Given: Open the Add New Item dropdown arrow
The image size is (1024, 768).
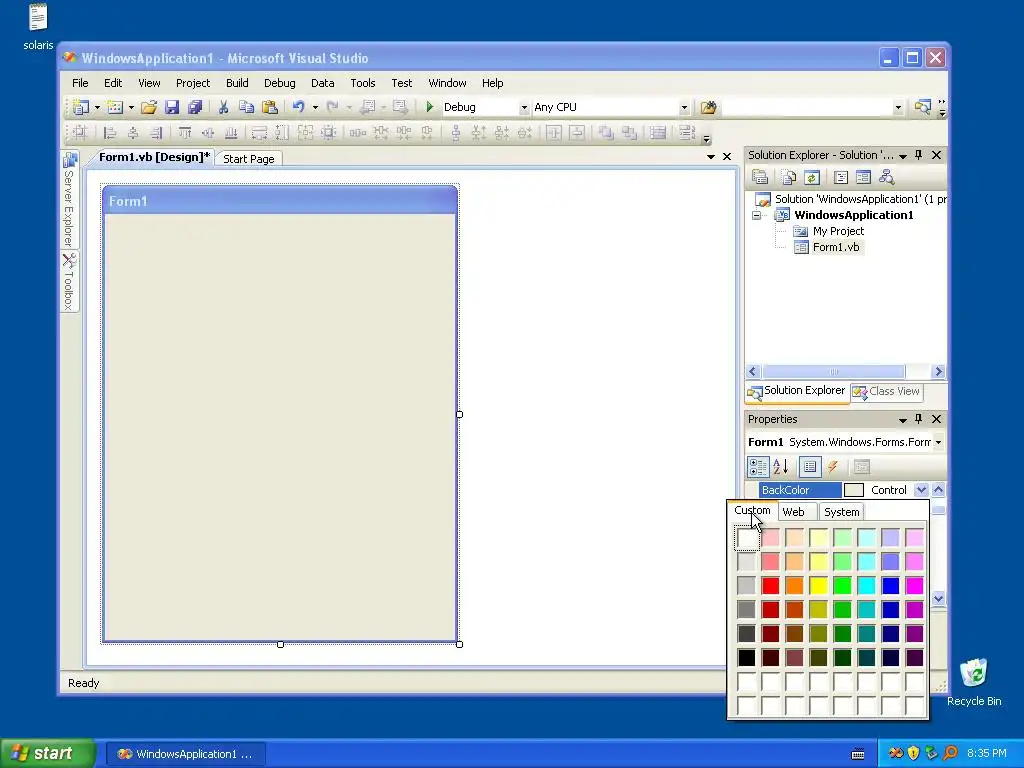Looking at the screenshot, I should pos(131,107).
